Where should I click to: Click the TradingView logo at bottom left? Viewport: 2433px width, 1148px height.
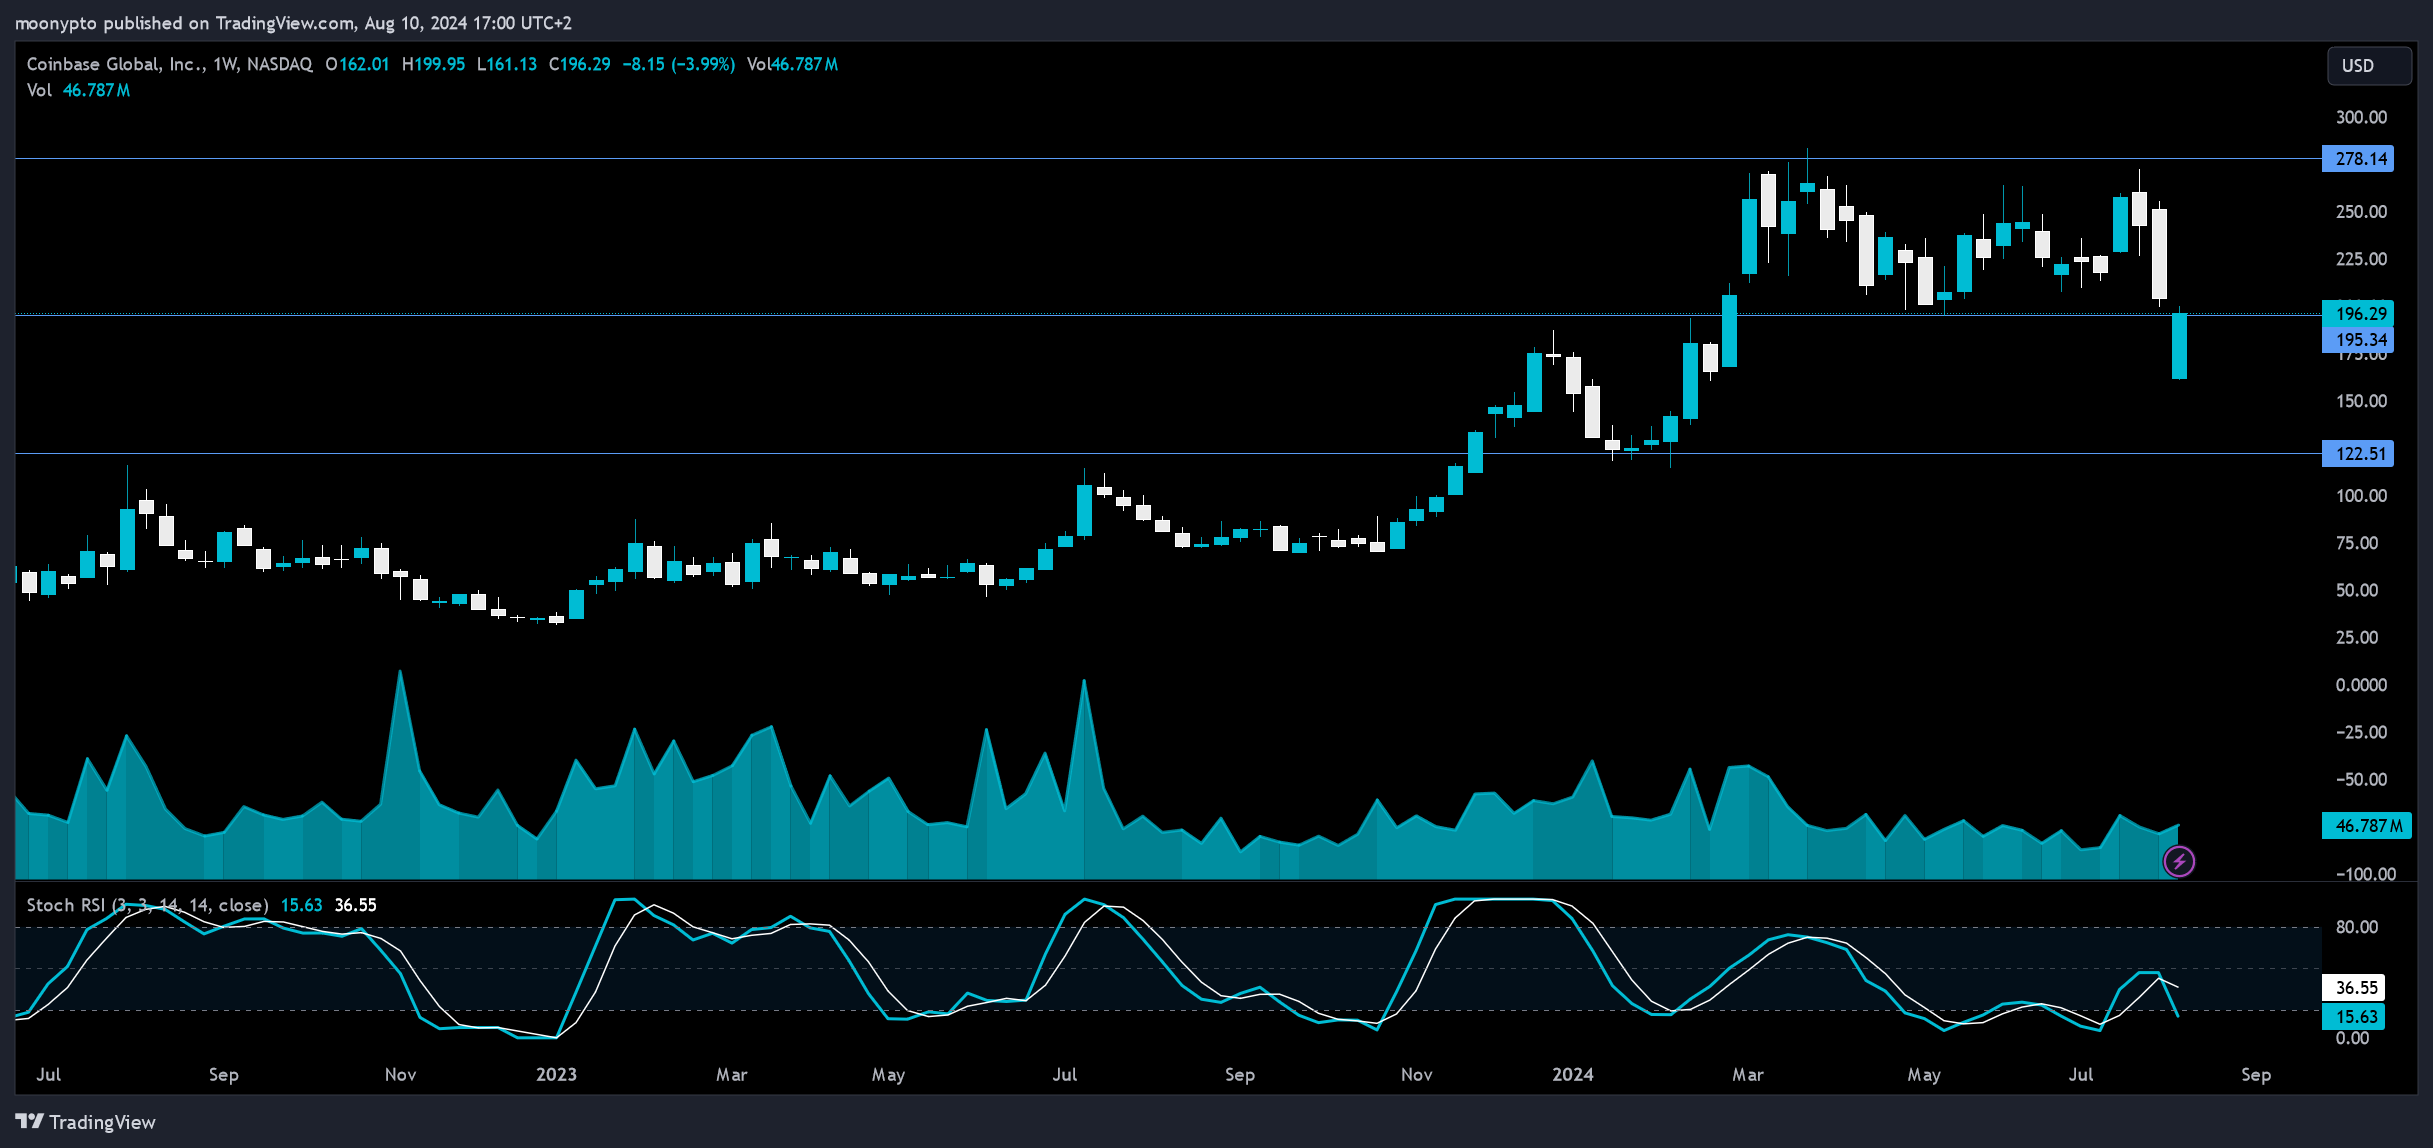tap(85, 1122)
